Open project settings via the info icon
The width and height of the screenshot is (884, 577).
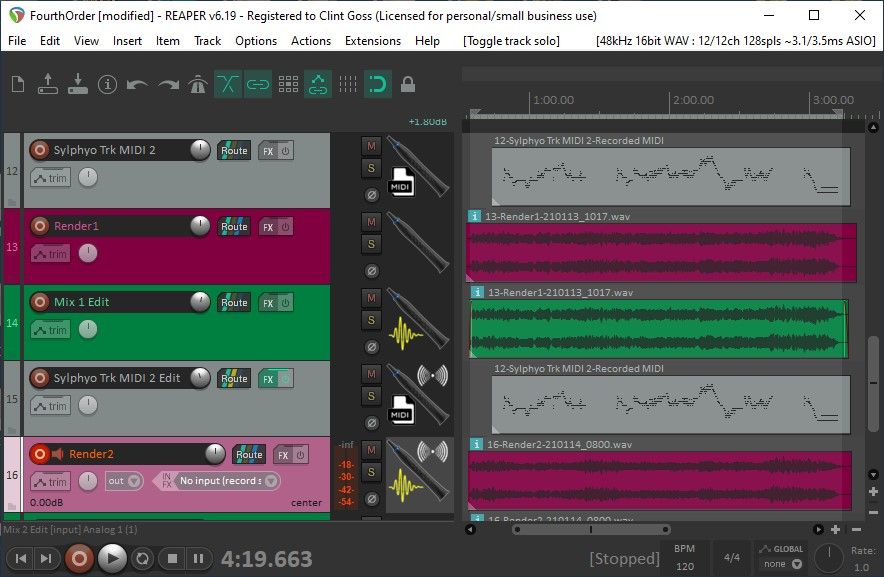(x=107, y=84)
